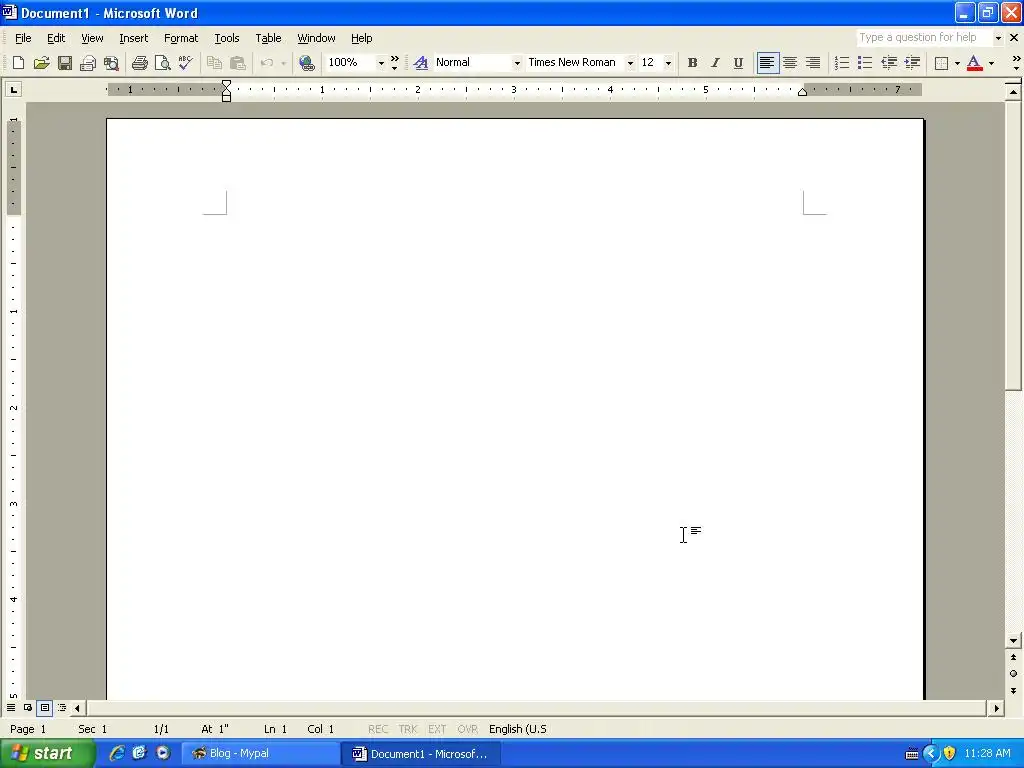Click Next Page double-arrow button
The width and height of the screenshot is (1024, 768).
(1013, 690)
